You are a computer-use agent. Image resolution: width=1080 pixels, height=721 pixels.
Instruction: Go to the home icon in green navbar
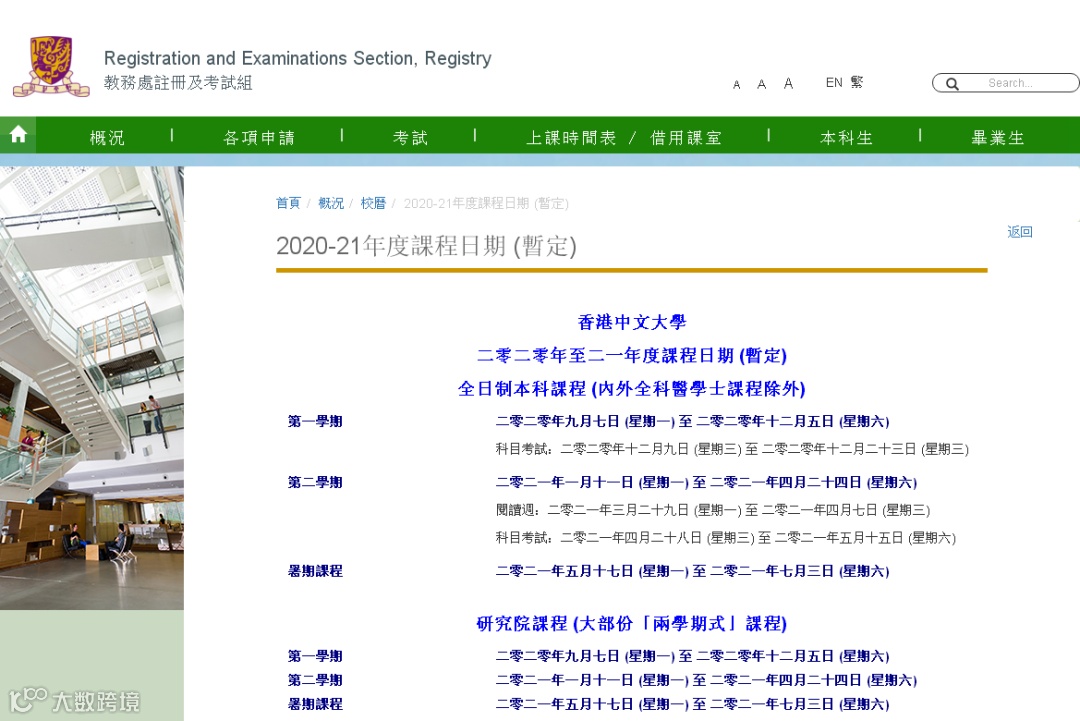pos(18,134)
